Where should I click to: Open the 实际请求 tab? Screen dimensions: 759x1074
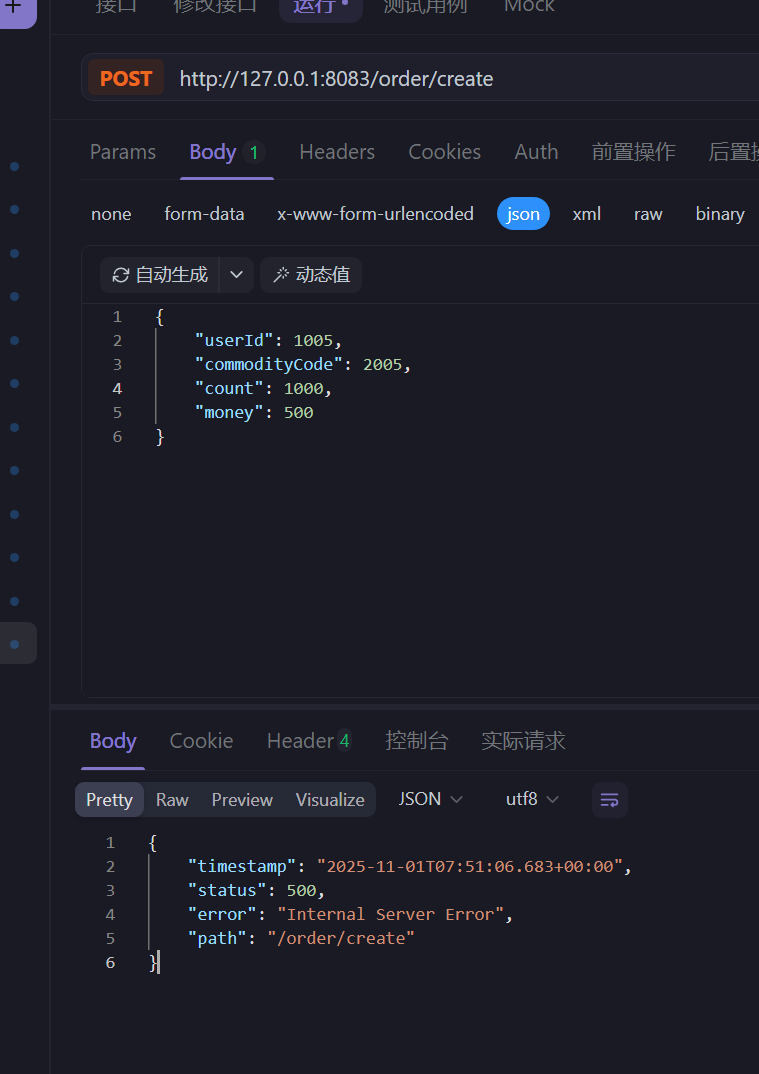523,741
